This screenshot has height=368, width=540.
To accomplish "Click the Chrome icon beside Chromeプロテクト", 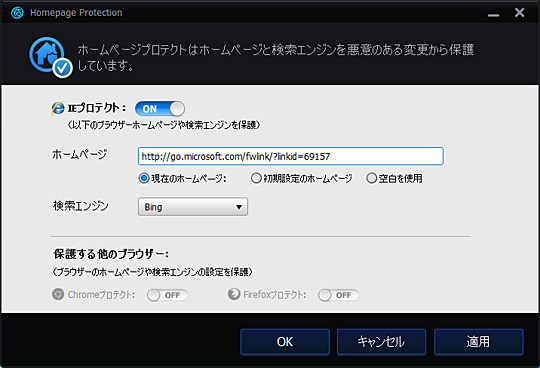I will click(58, 295).
